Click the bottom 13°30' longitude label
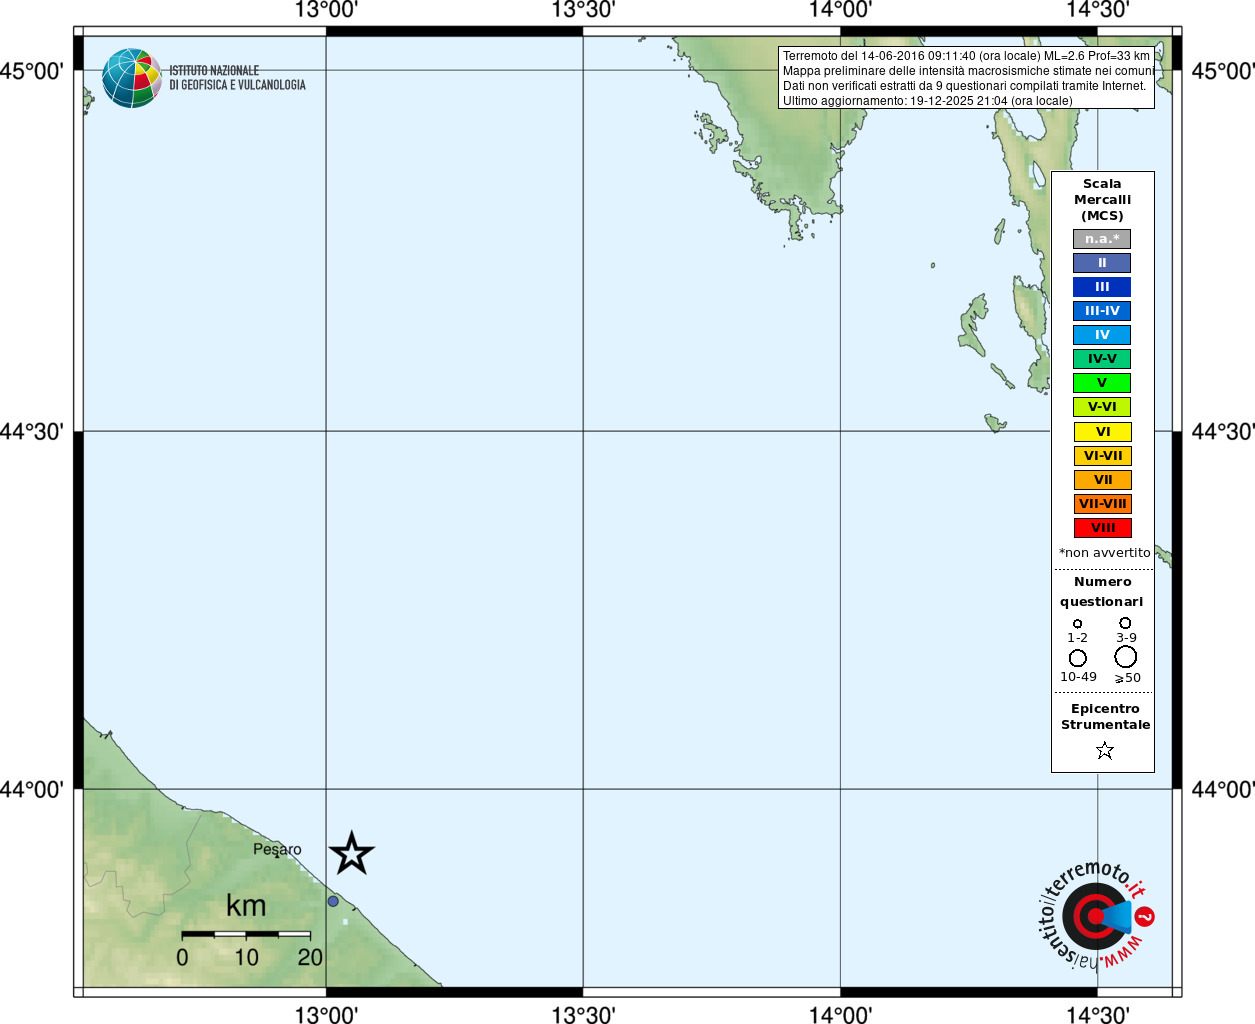 (583, 1014)
